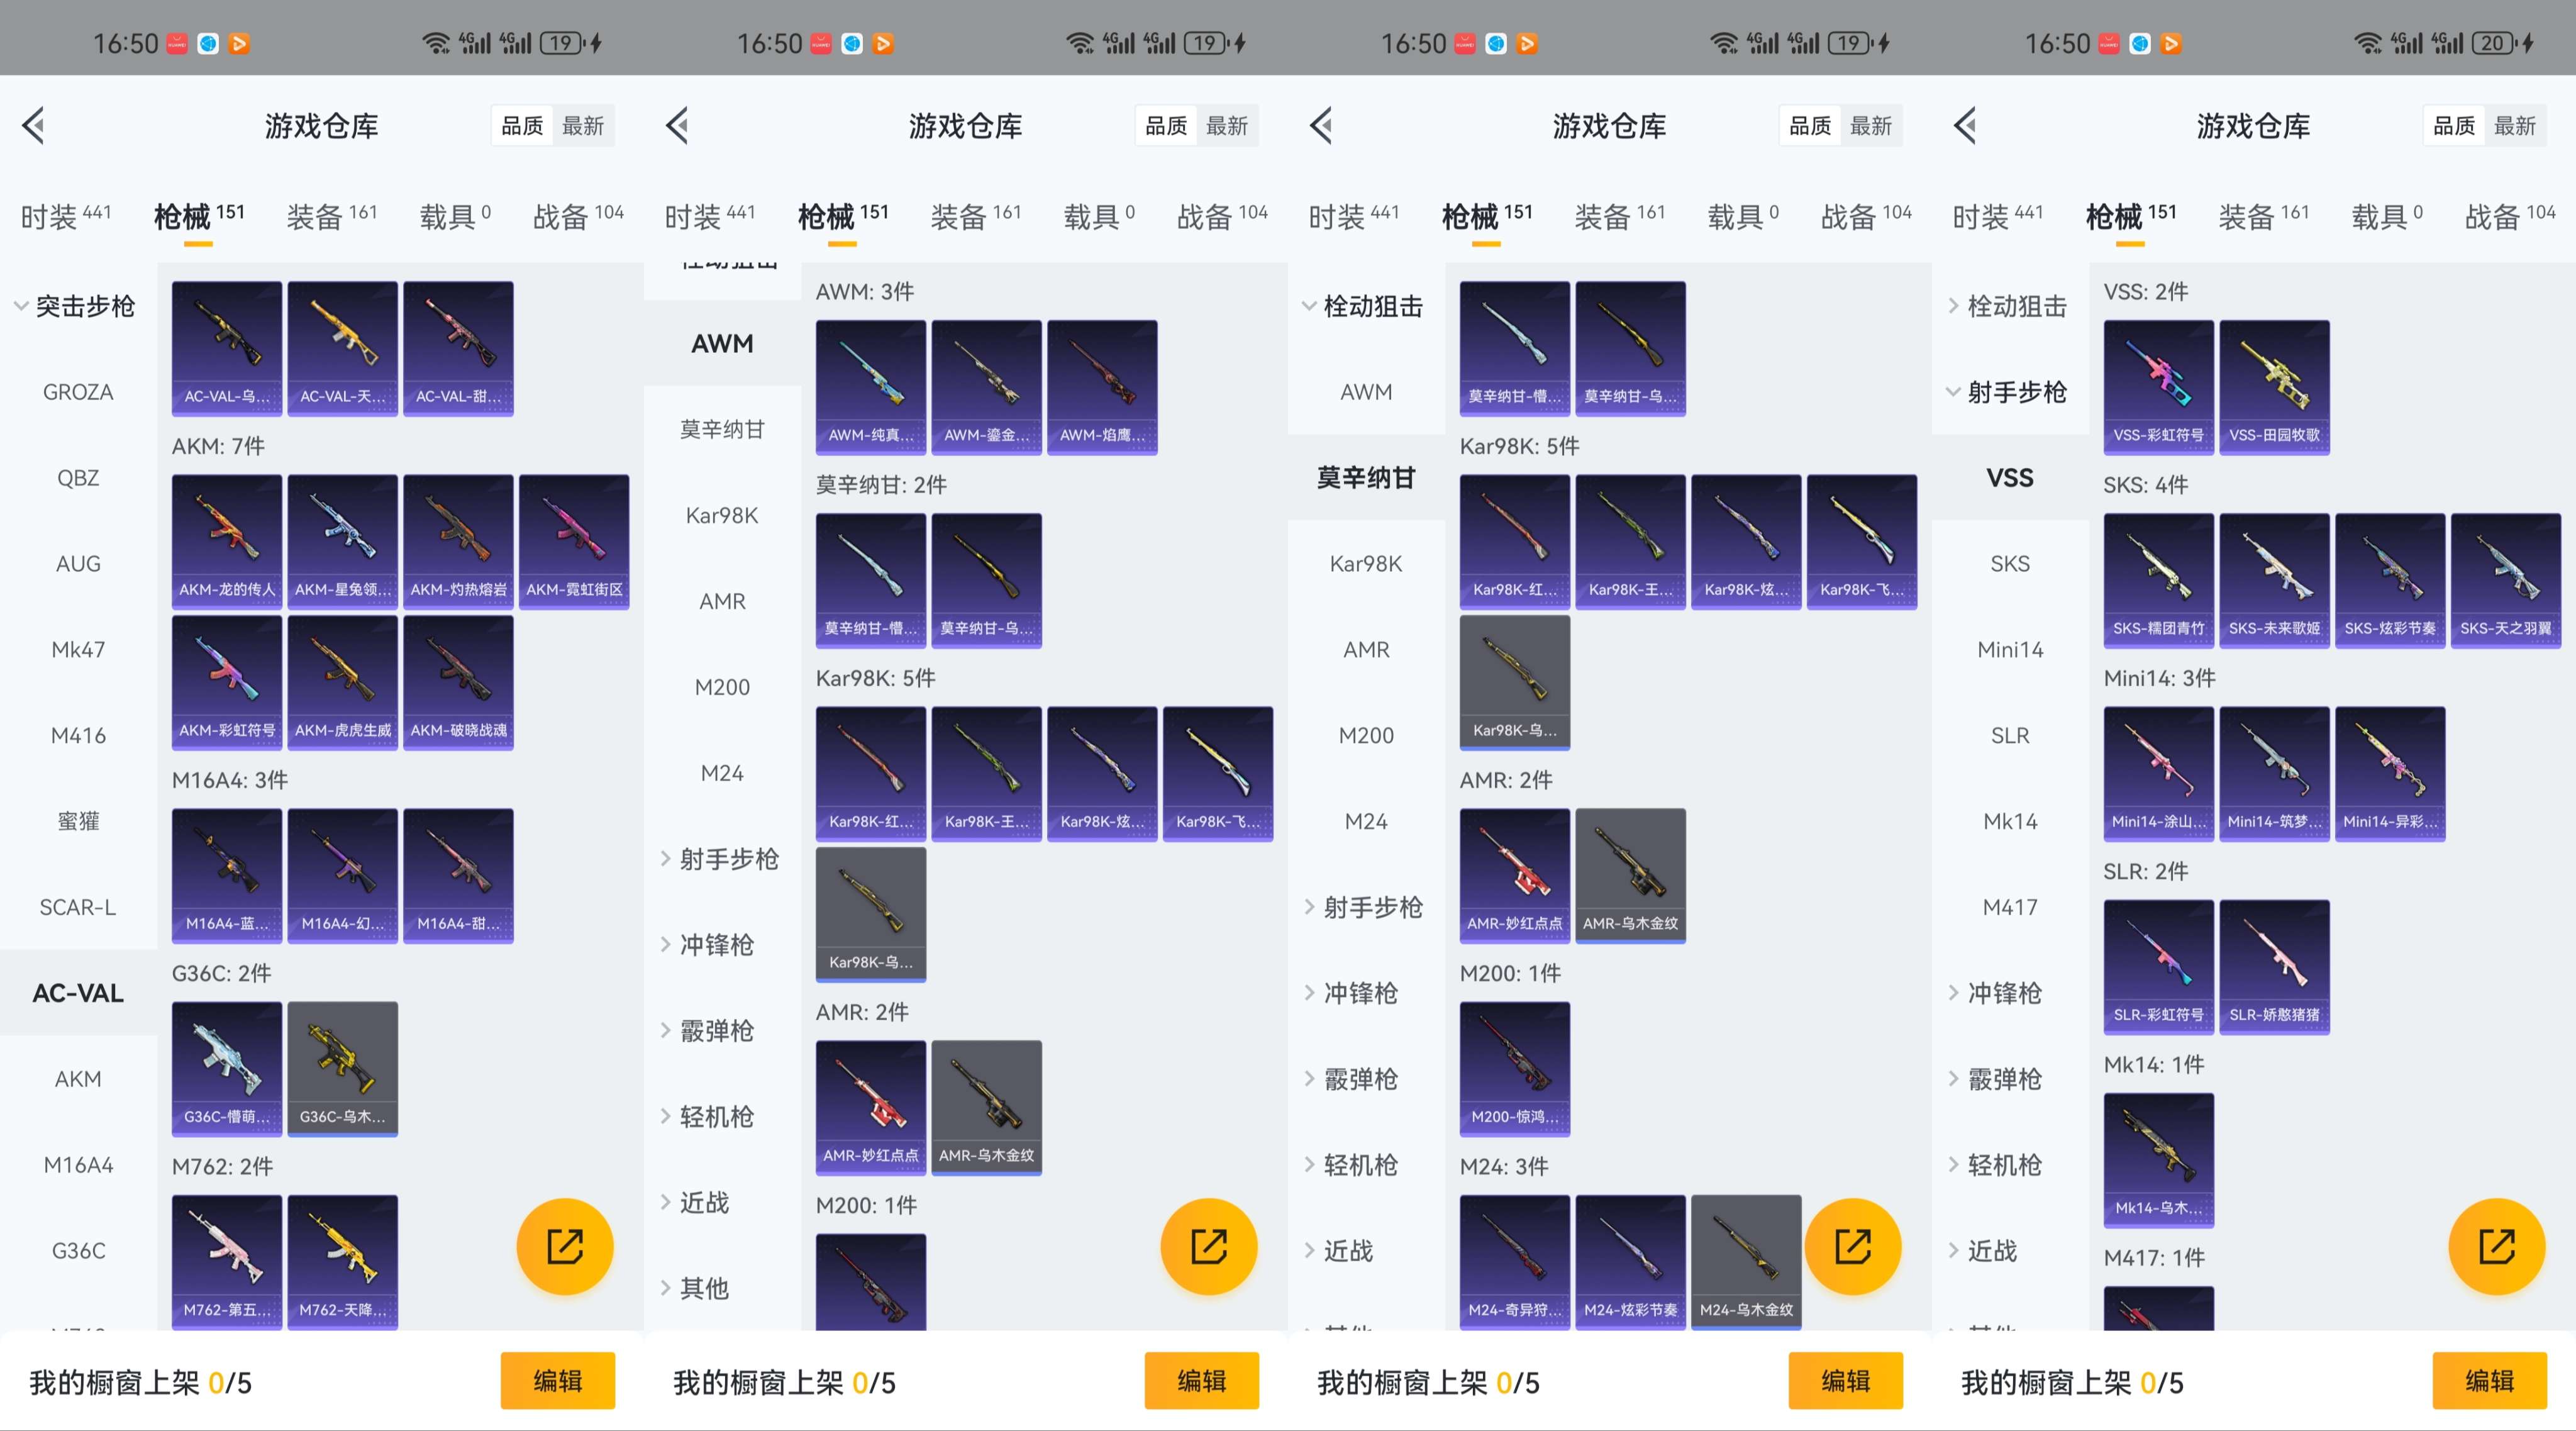This screenshot has width=2576, height=1431.
Task: Tap 编辑 in the fourth screenshot
Action: coord(2490,1381)
